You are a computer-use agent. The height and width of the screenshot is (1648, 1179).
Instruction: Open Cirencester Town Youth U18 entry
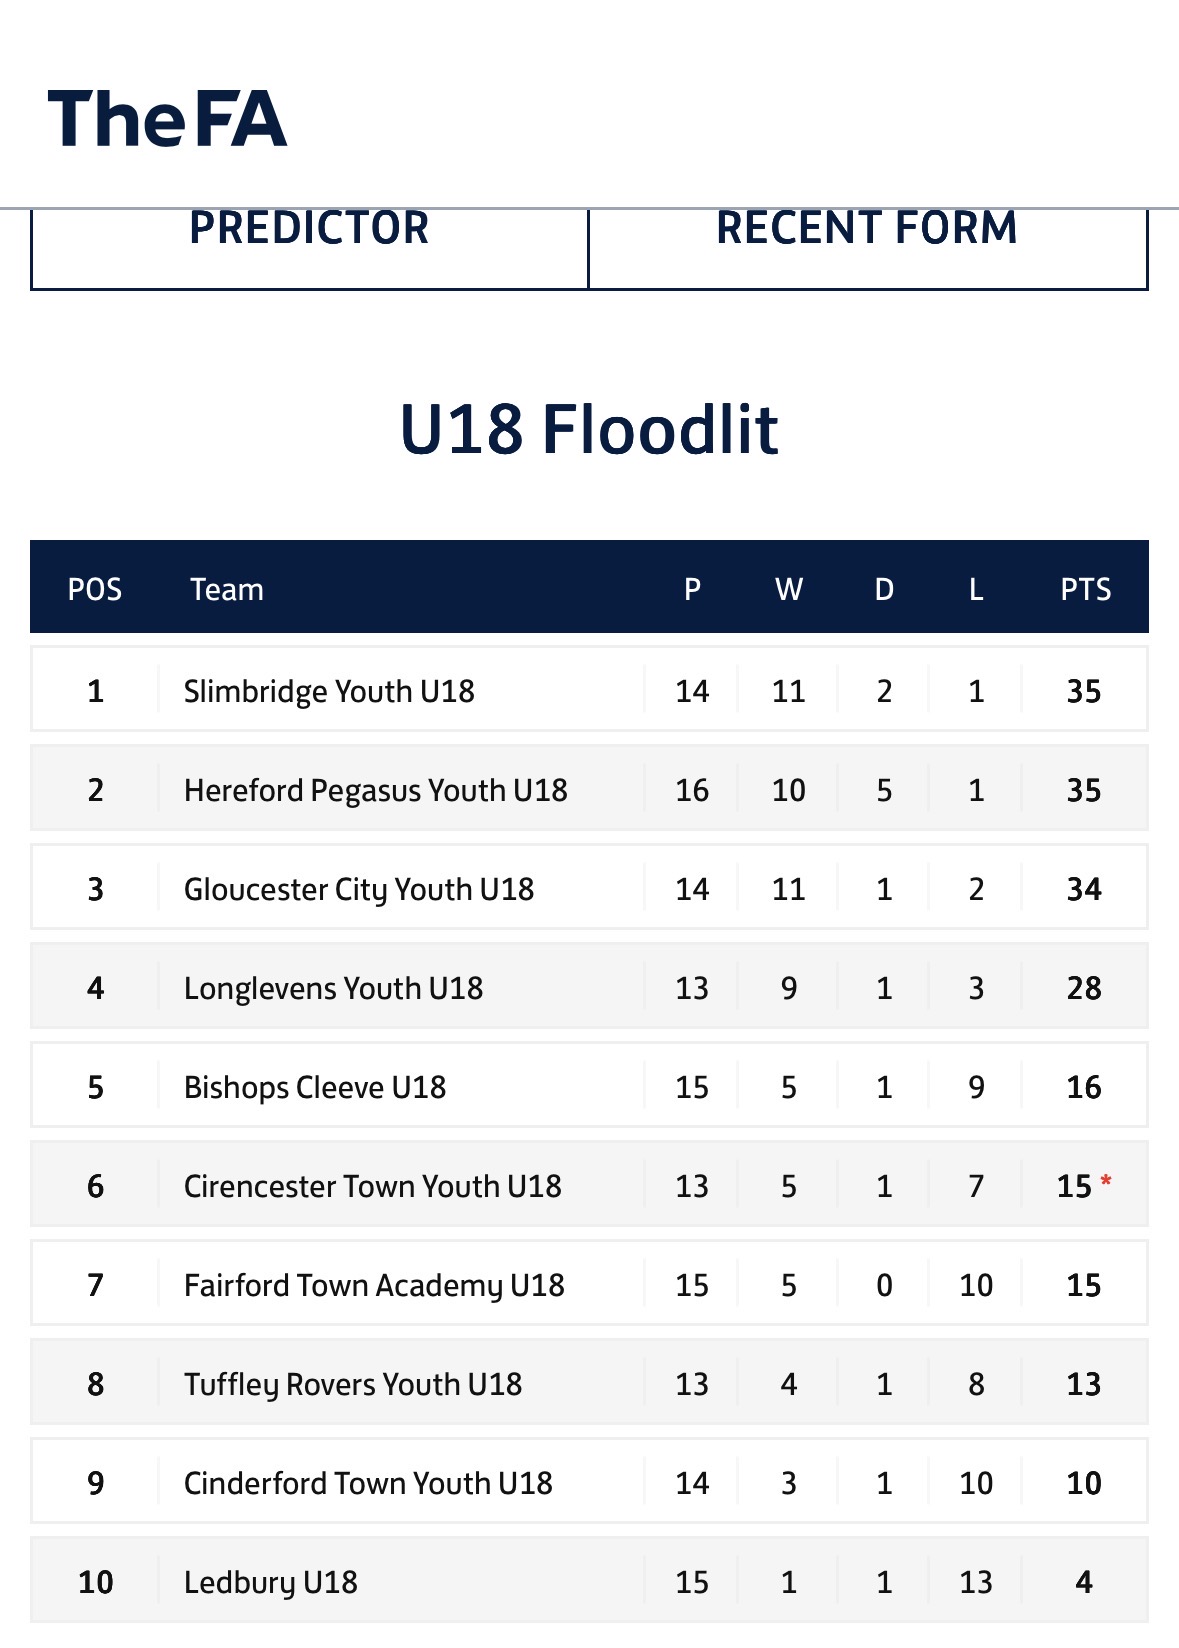click(372, 1186)
